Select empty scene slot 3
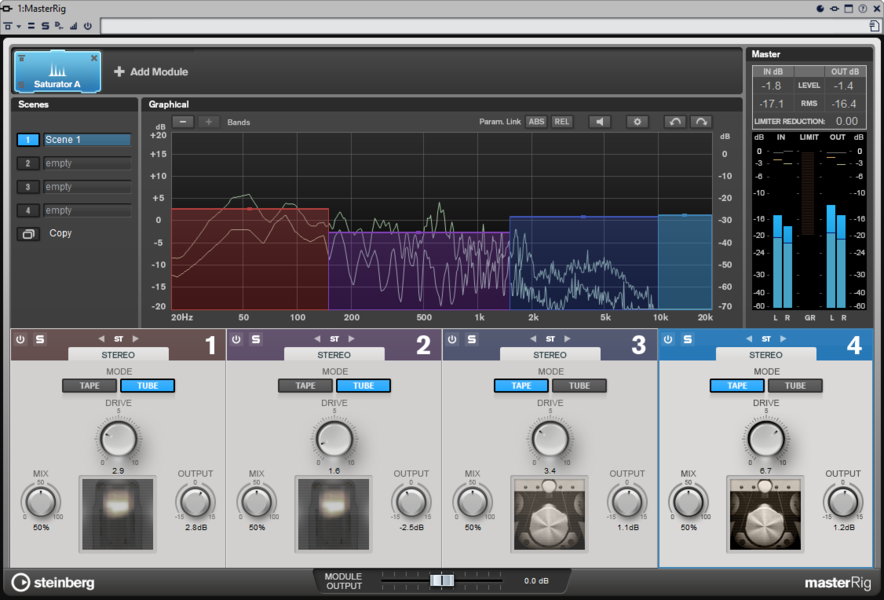Screen dimensions: 884x600 28,187
